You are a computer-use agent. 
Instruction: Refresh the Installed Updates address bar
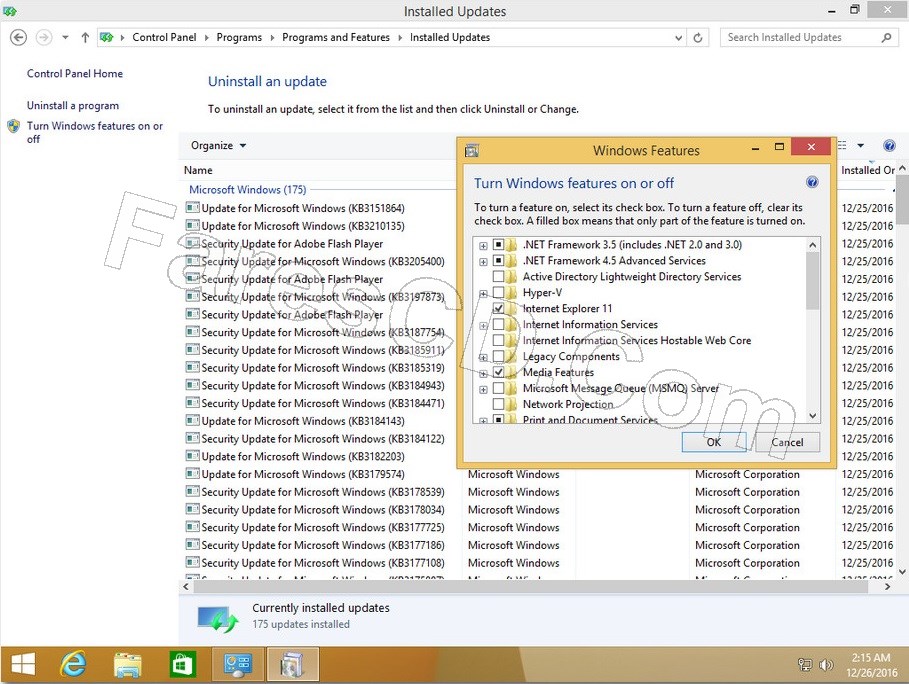pyautogui.click(x=698, y=38)
